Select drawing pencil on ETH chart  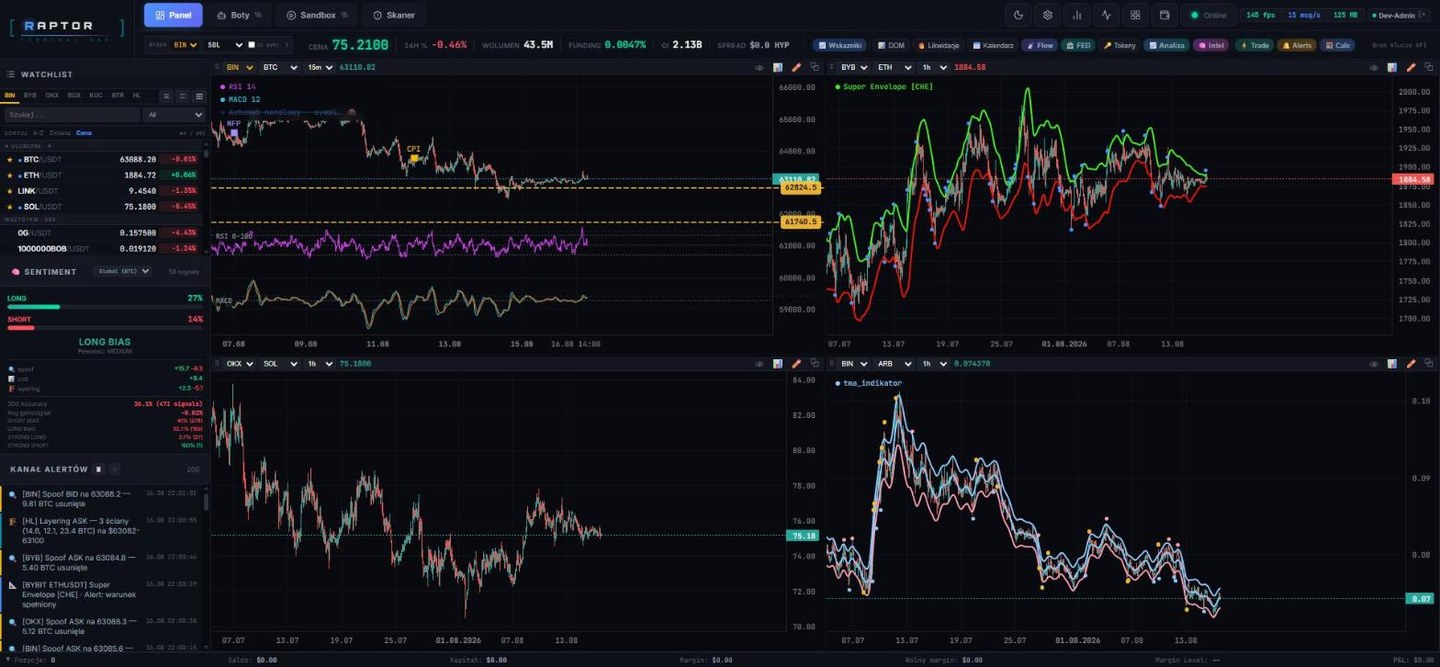click(x=1412, y=67)
